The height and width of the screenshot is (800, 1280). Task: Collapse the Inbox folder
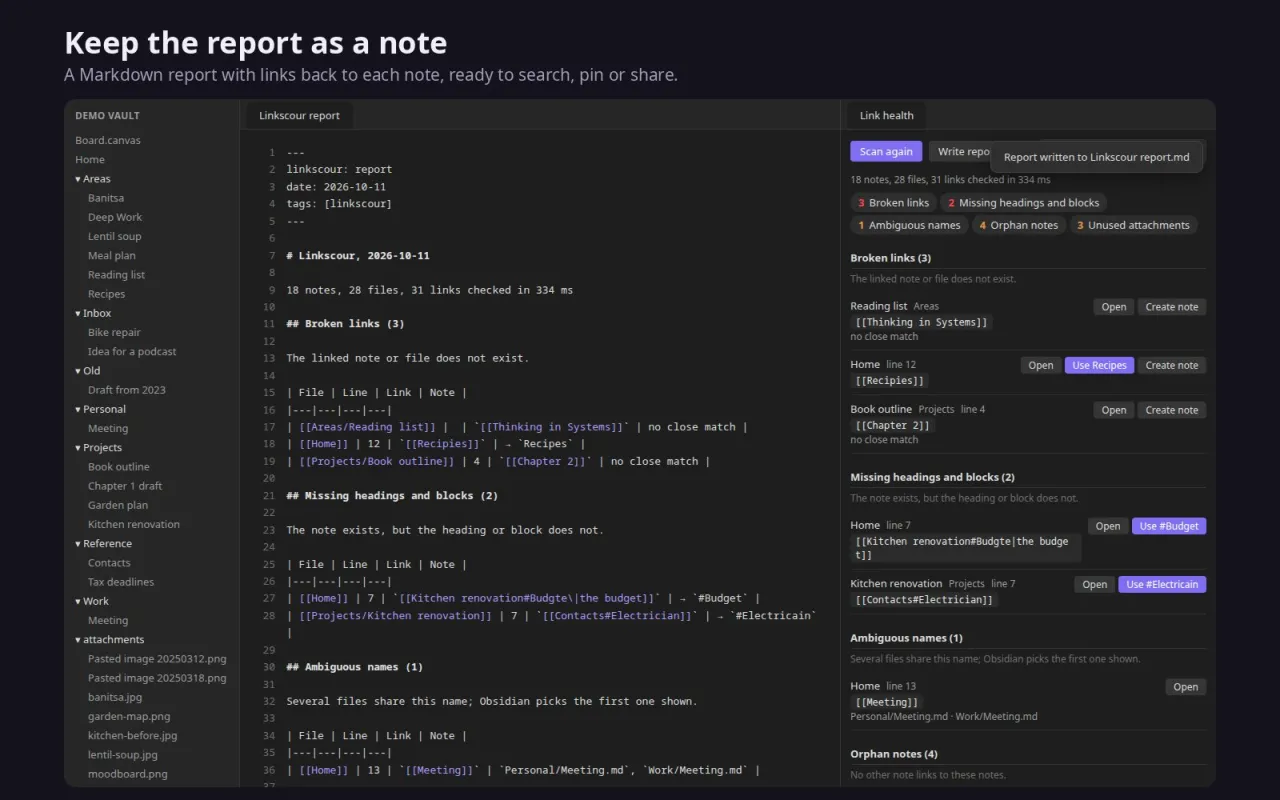click(93, 313)
